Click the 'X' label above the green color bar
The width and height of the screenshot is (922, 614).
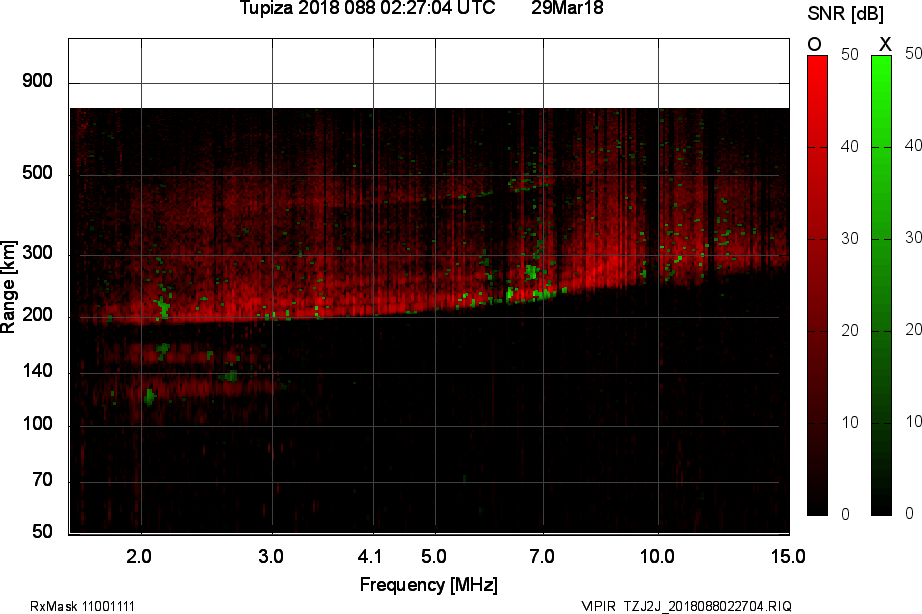885,44
